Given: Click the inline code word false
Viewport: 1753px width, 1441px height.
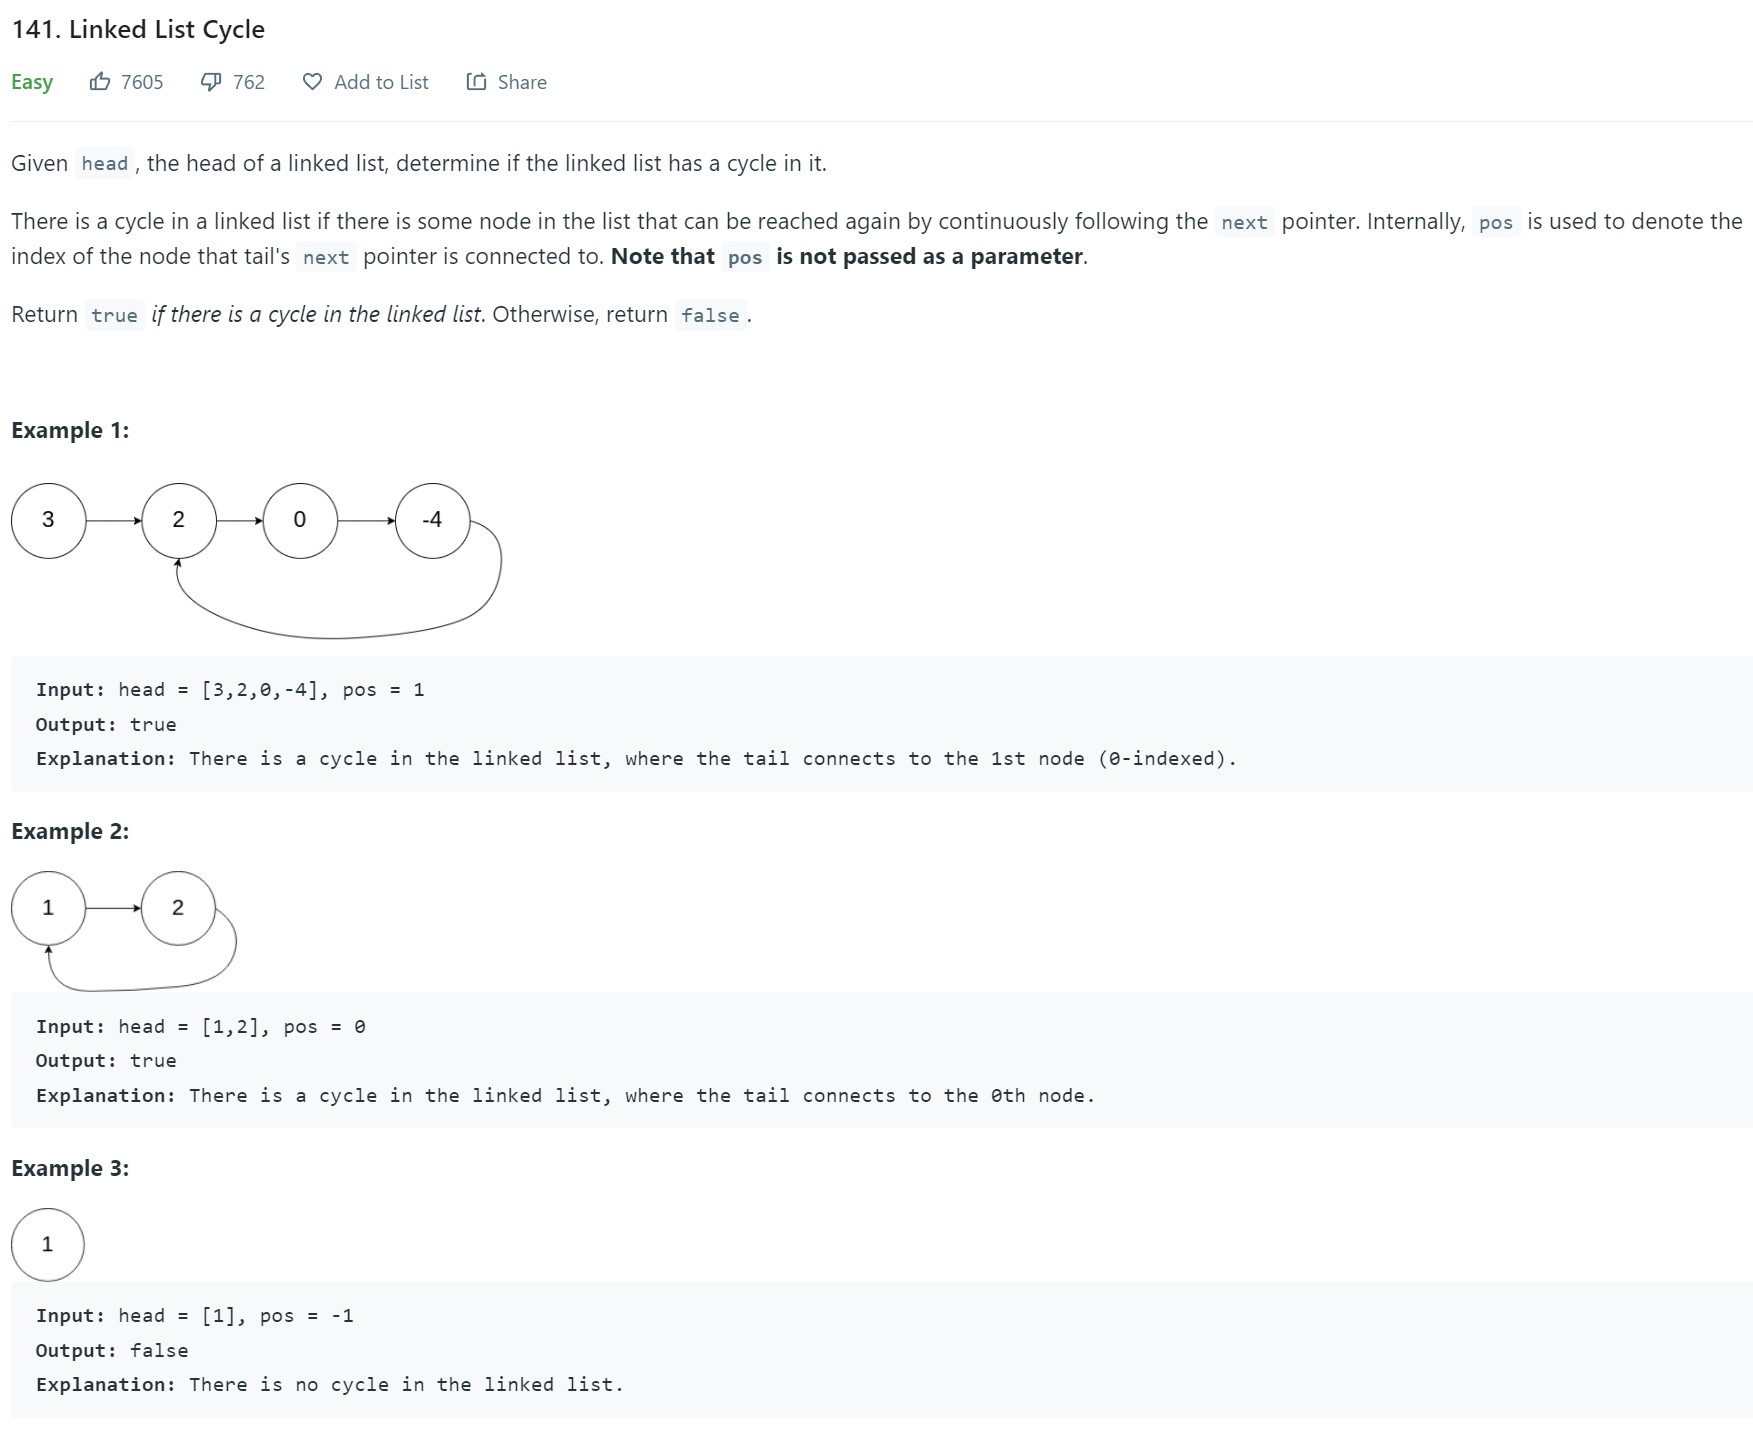Looking at the screenshot, I should (710, 316).
